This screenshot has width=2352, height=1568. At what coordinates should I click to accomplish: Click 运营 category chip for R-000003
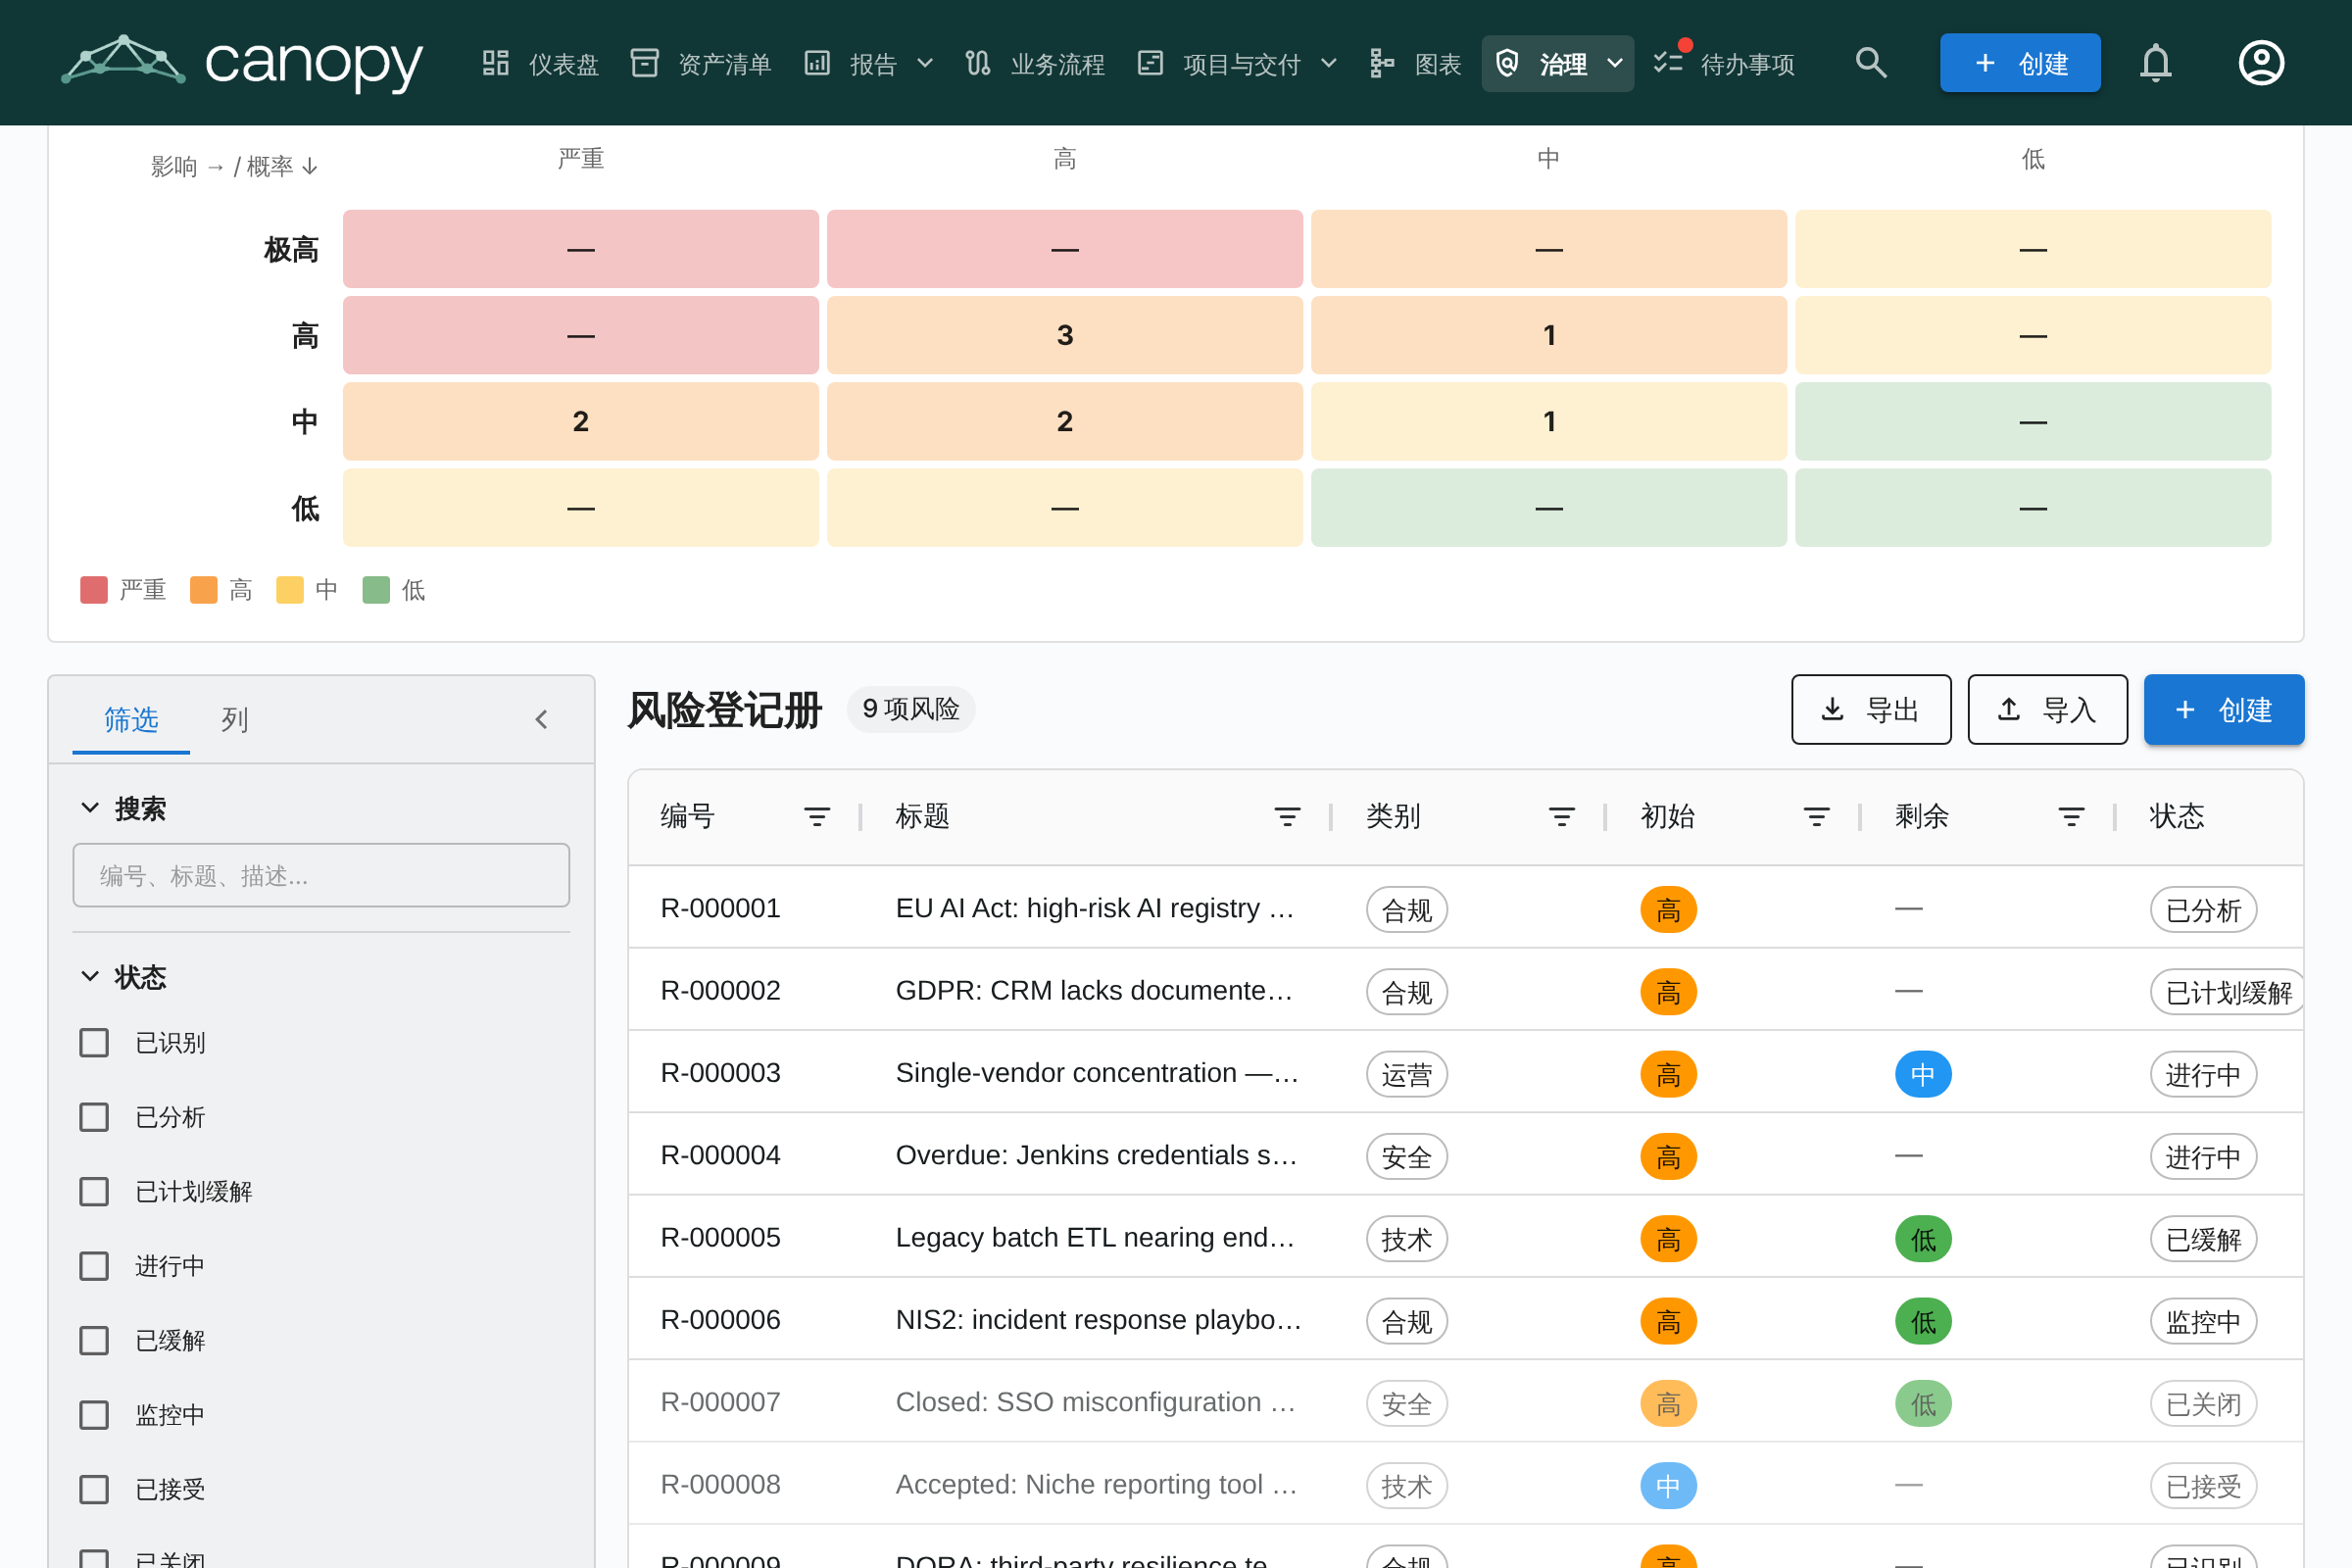(1406, 1074)
